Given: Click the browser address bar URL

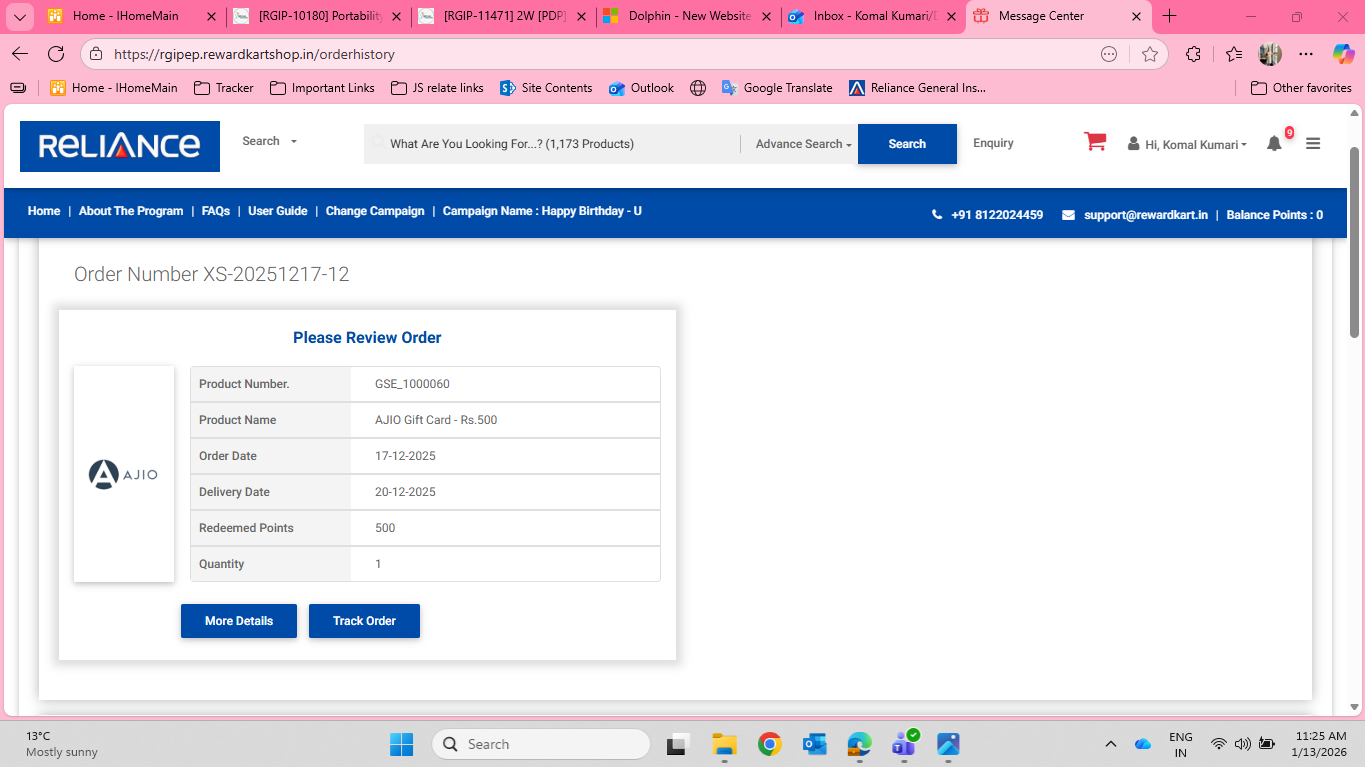Looking at the screenshot, I should click(x=254, y=54).
